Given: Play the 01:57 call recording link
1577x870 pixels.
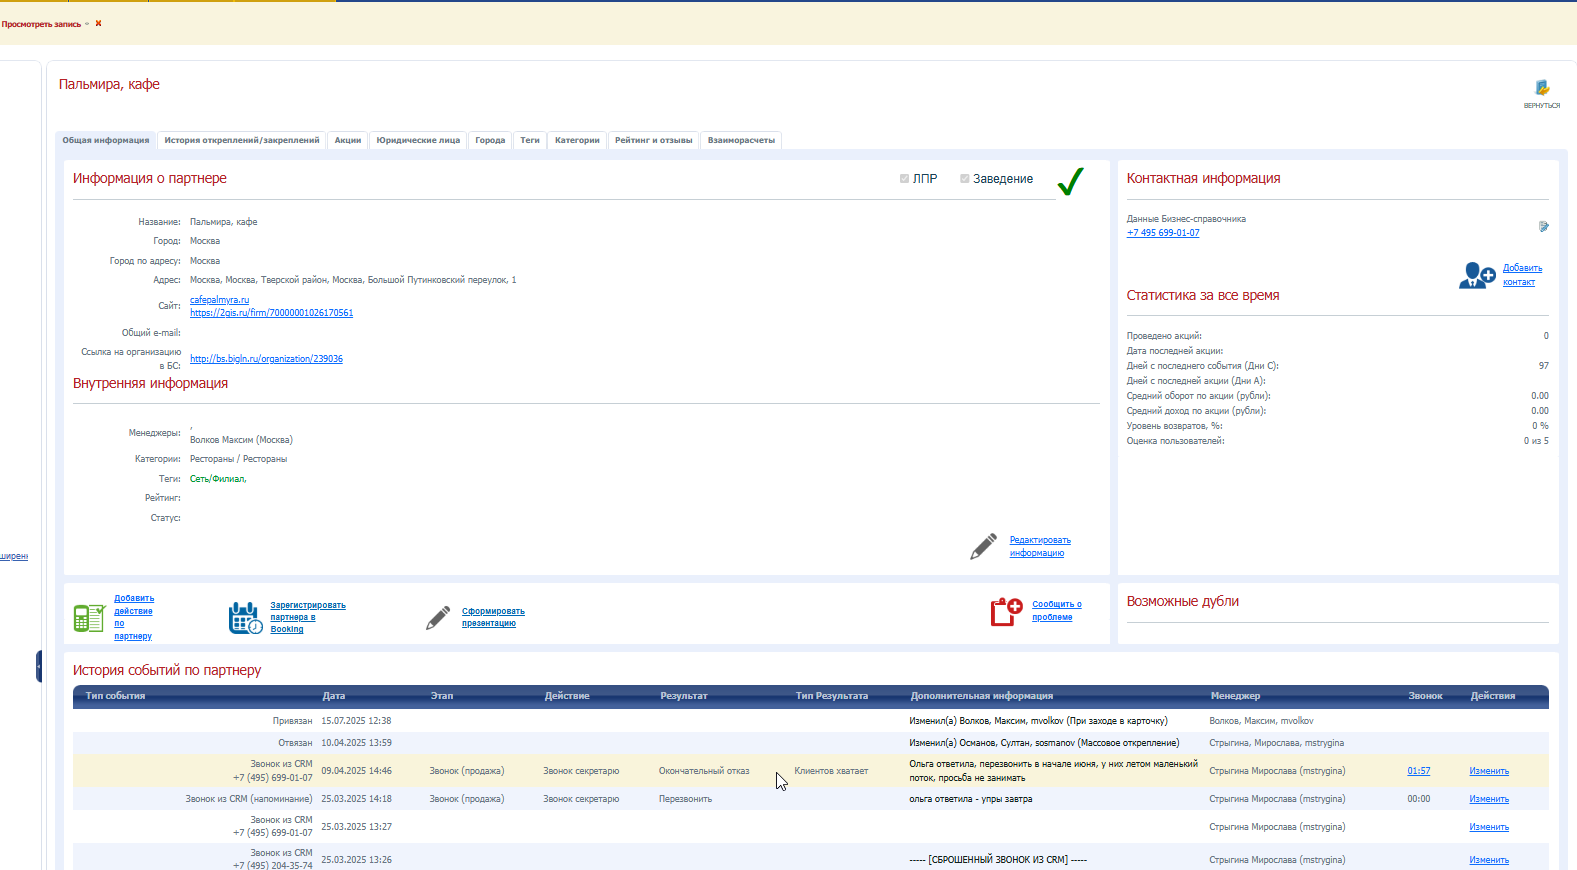Looking at the screenshot, I should (x=1419, y=771).
